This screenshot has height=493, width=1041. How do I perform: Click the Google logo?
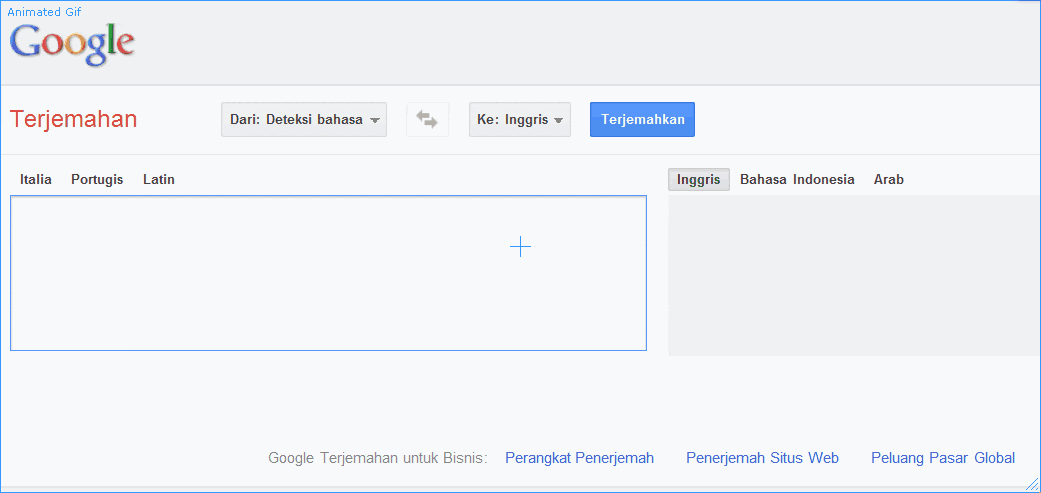tap(72, 43)
